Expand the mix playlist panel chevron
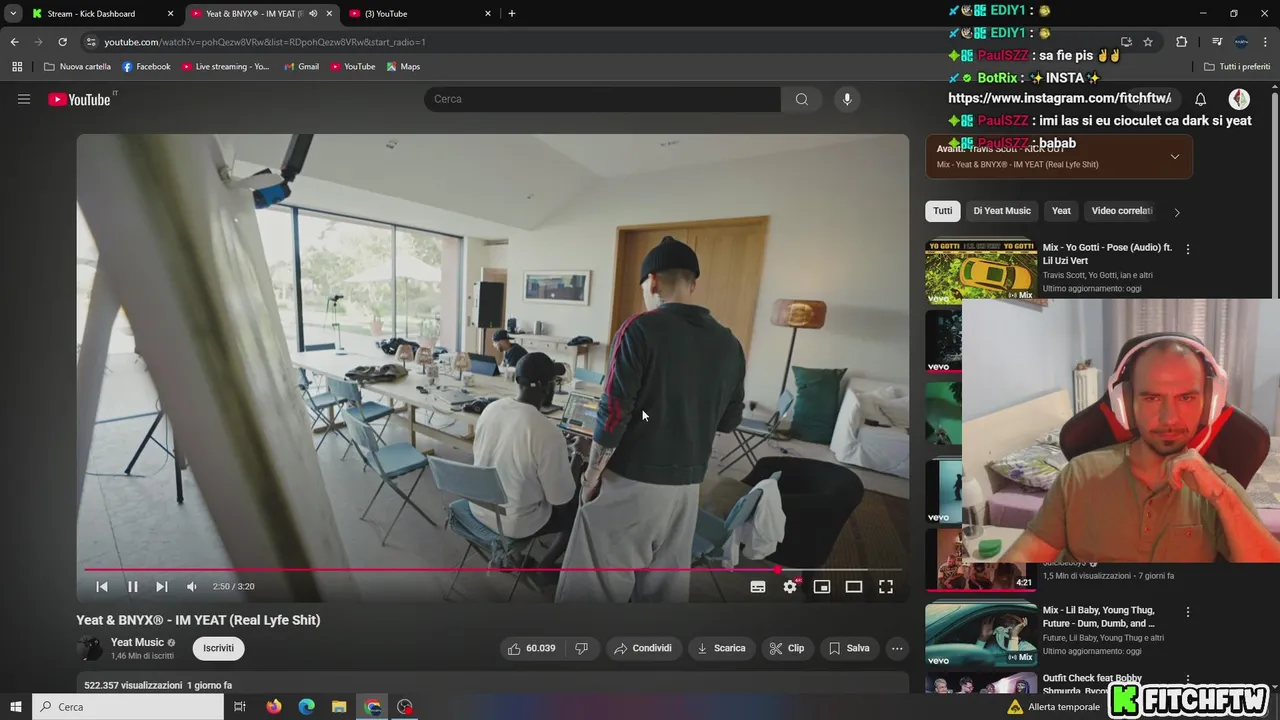The image size is (1280, 720). [x=1174, y=156]
